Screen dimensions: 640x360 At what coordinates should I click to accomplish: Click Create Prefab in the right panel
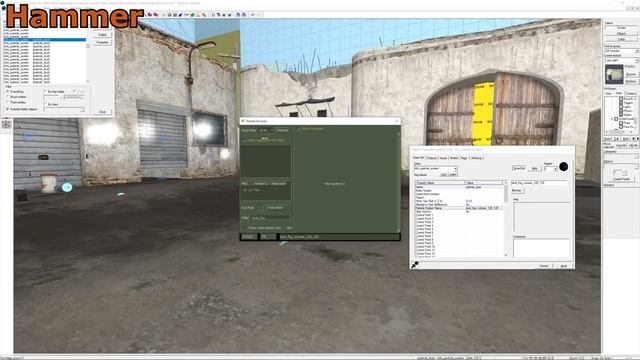tap(622, 179)
